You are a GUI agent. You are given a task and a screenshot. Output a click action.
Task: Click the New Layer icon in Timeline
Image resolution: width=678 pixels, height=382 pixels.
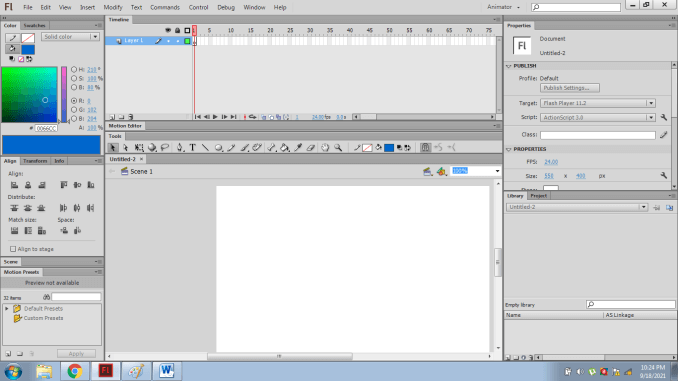point(112,117)
